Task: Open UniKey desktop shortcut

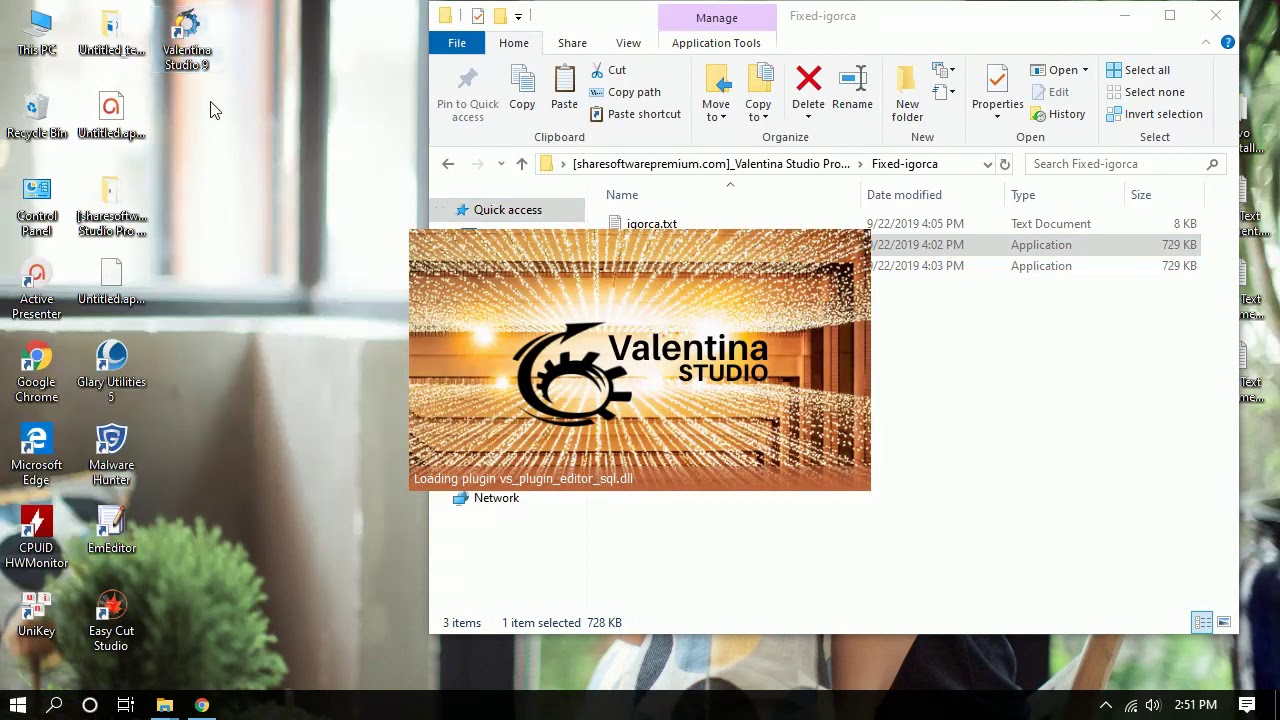Action: tap(37, 614)
